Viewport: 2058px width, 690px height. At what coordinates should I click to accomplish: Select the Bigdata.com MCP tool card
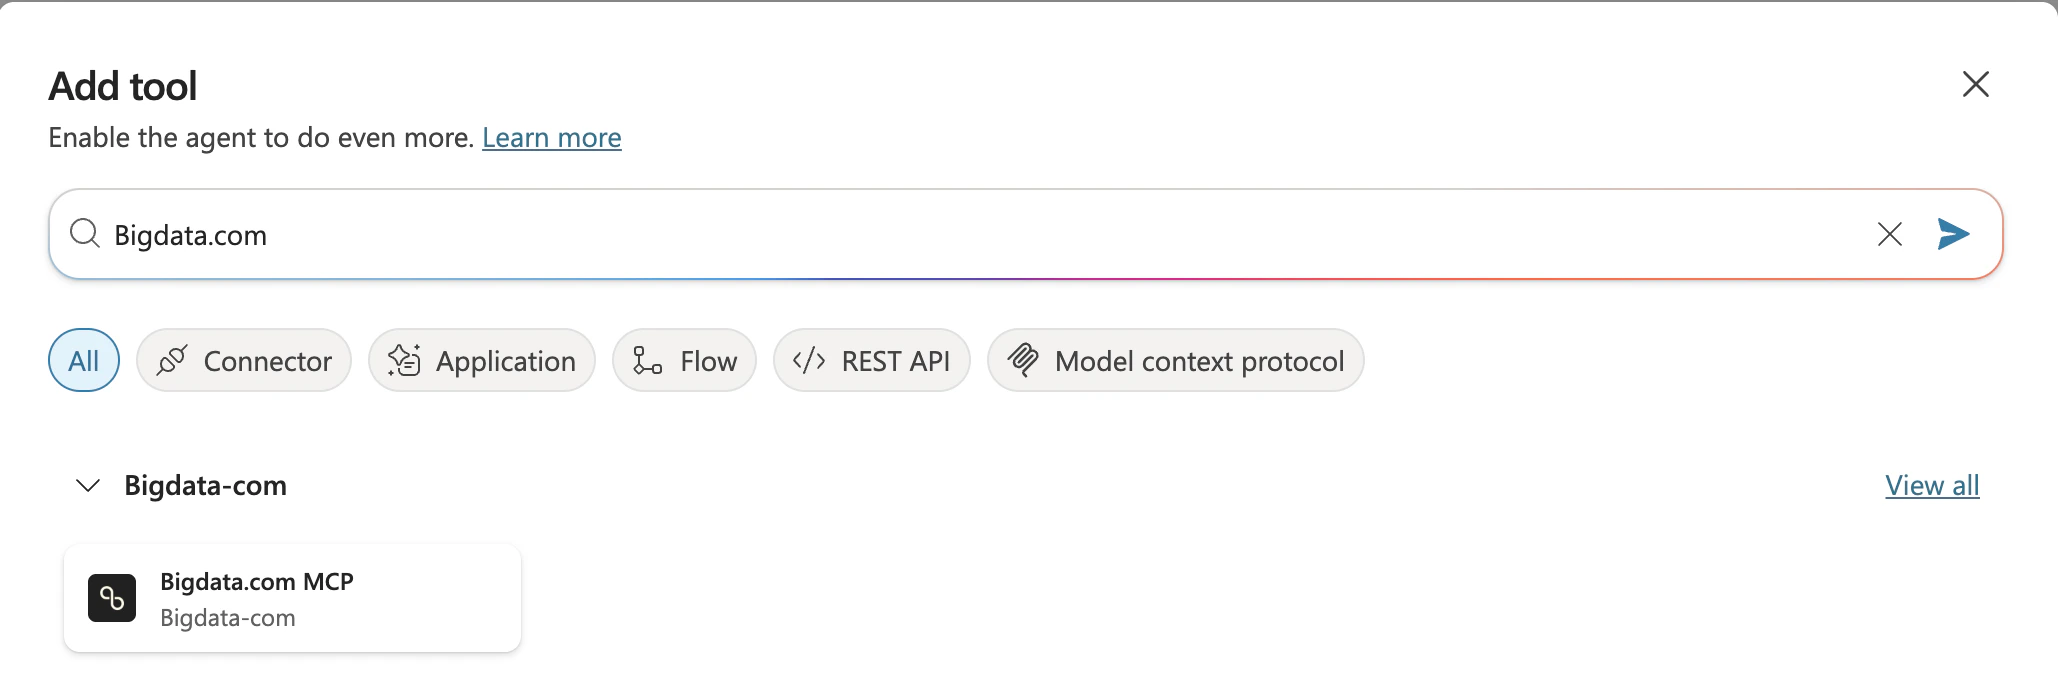click(x=291, y=598)
